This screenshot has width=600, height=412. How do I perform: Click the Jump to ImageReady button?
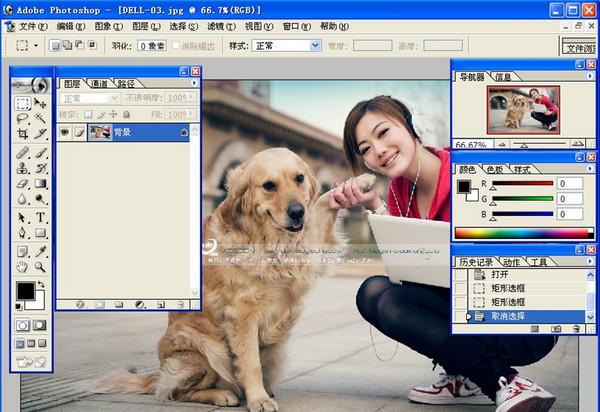(31, 362)
